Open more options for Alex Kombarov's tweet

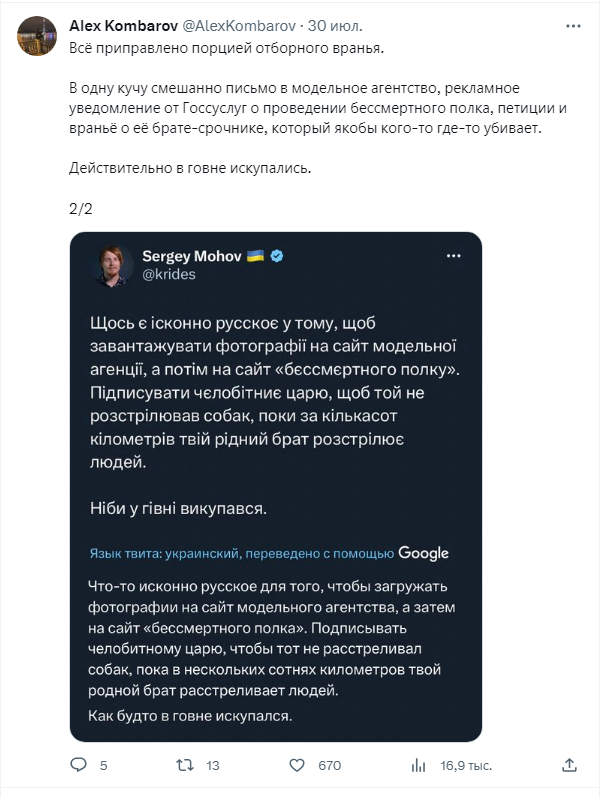click(568, 24)
